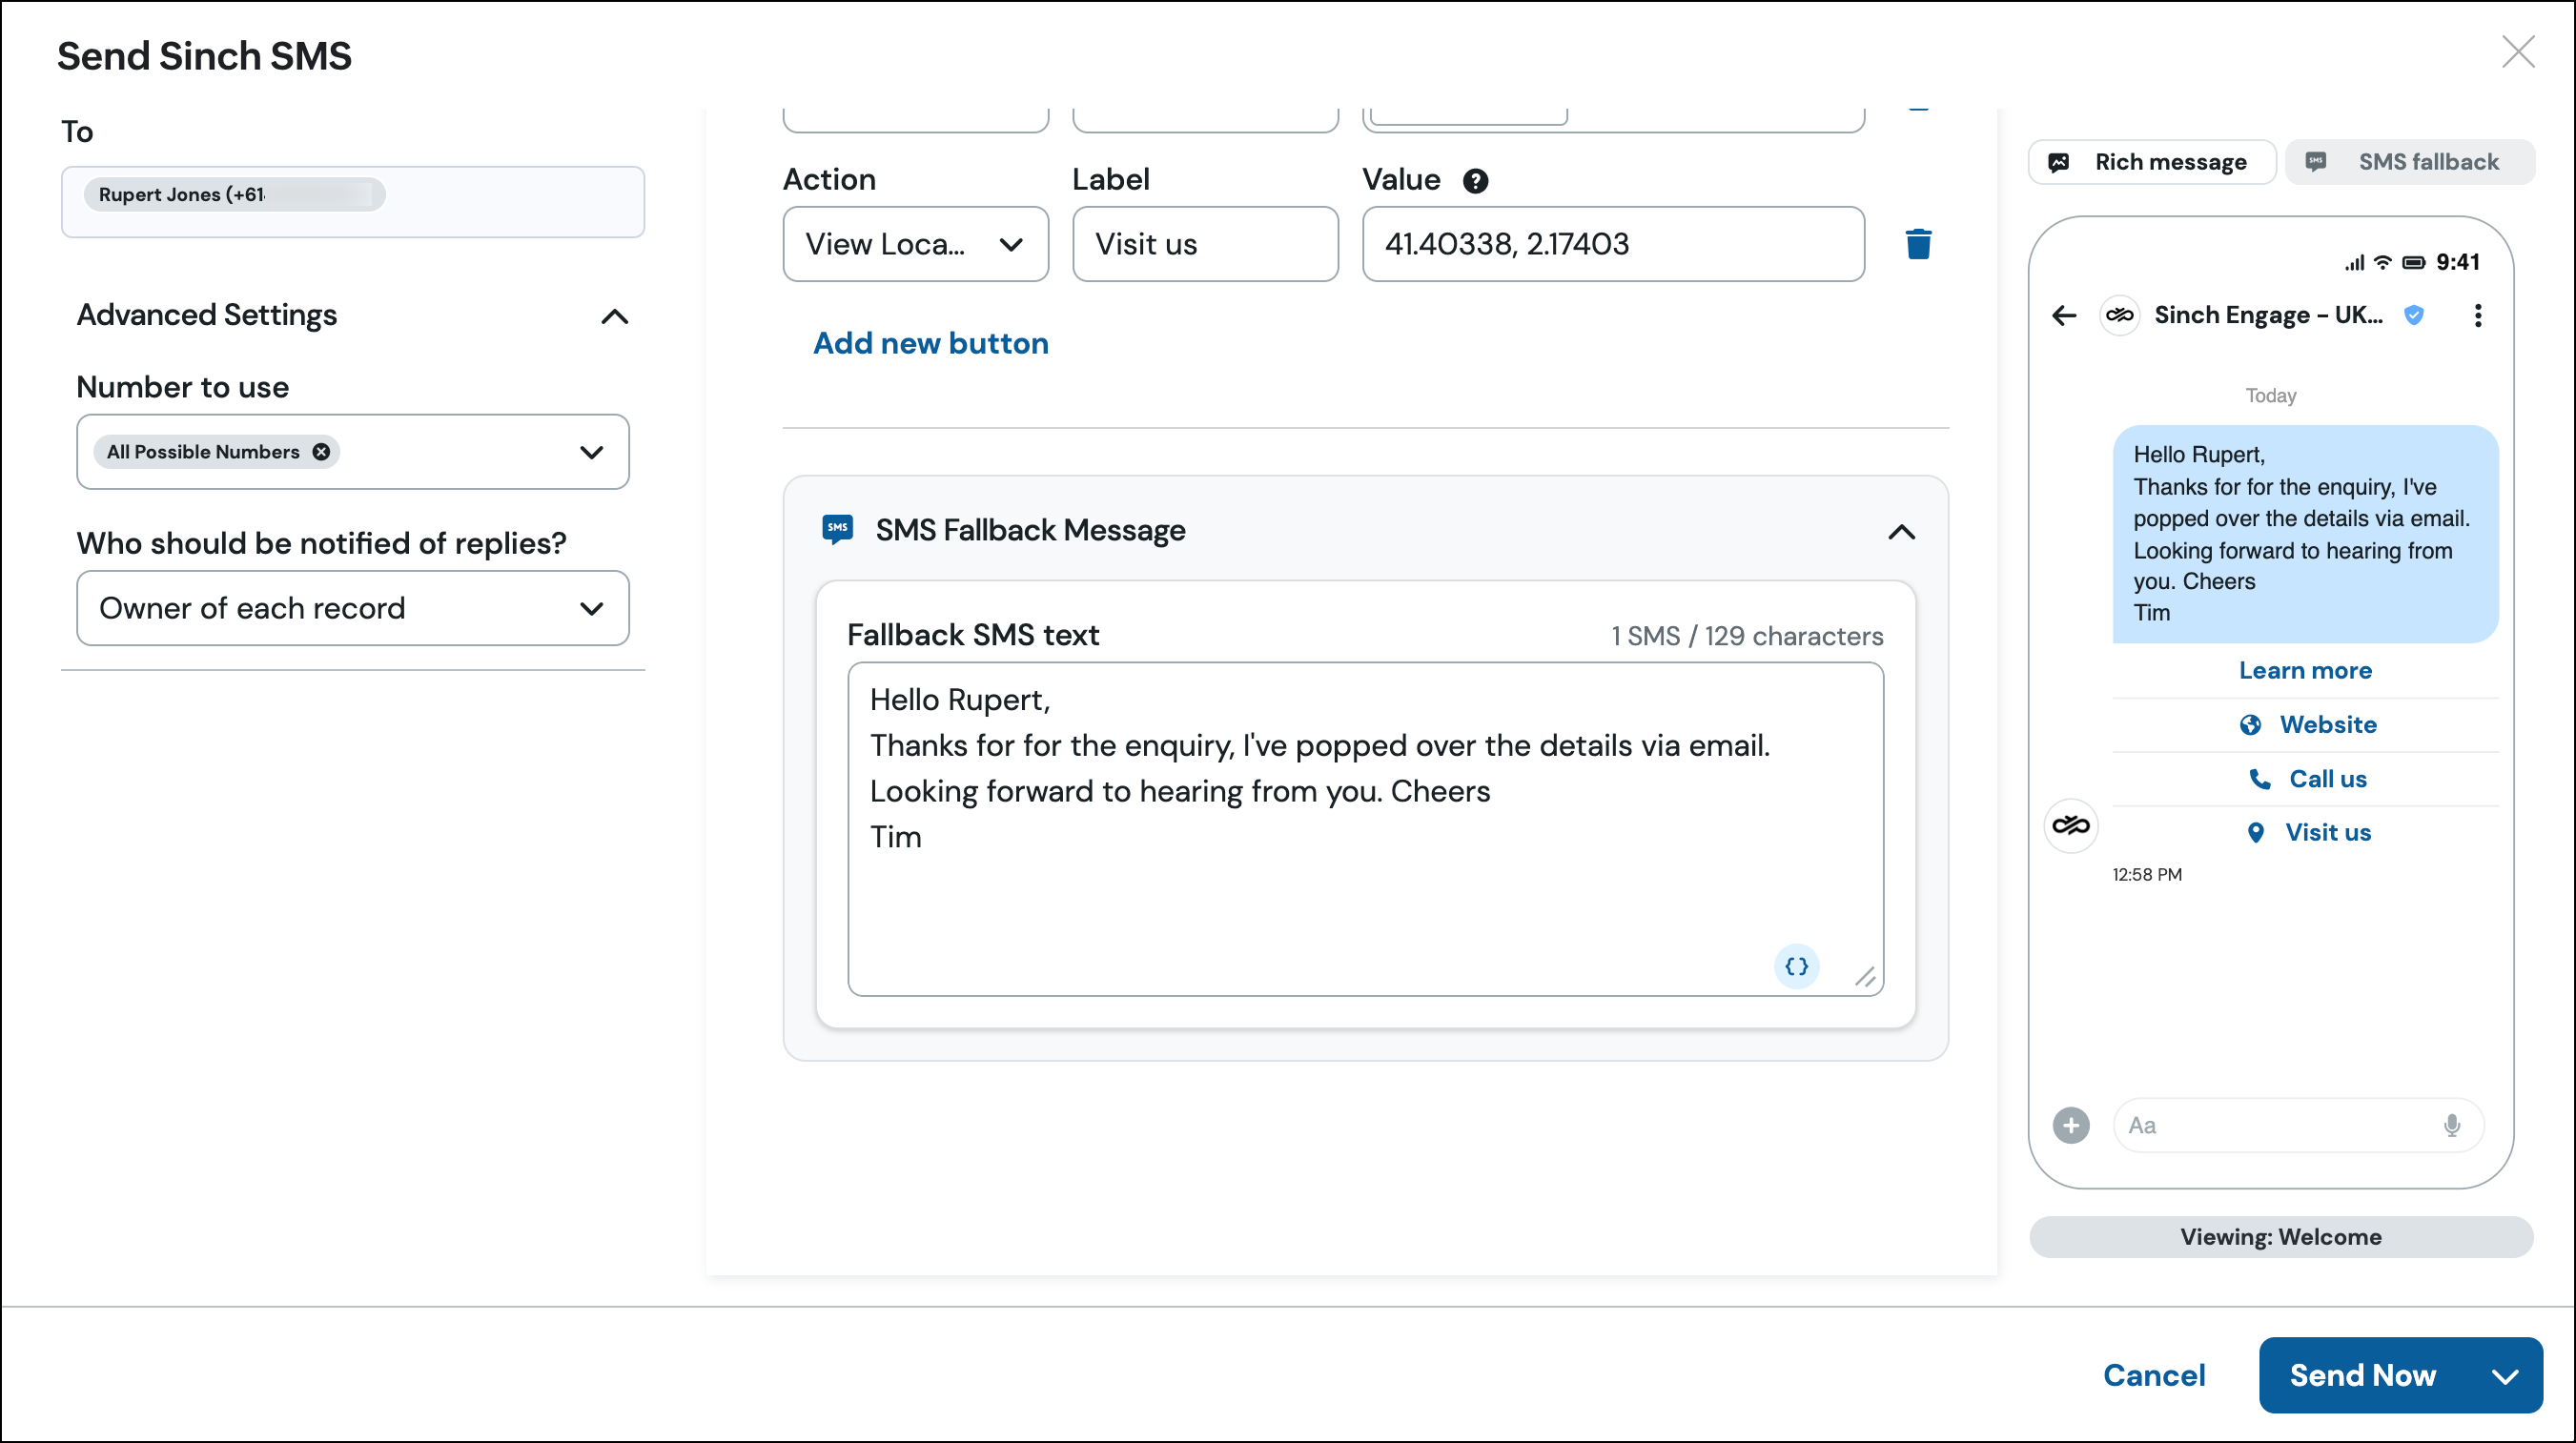Click the textarea resize handle corner
The image size is (2576, 1443).
tap(1864, 976)
